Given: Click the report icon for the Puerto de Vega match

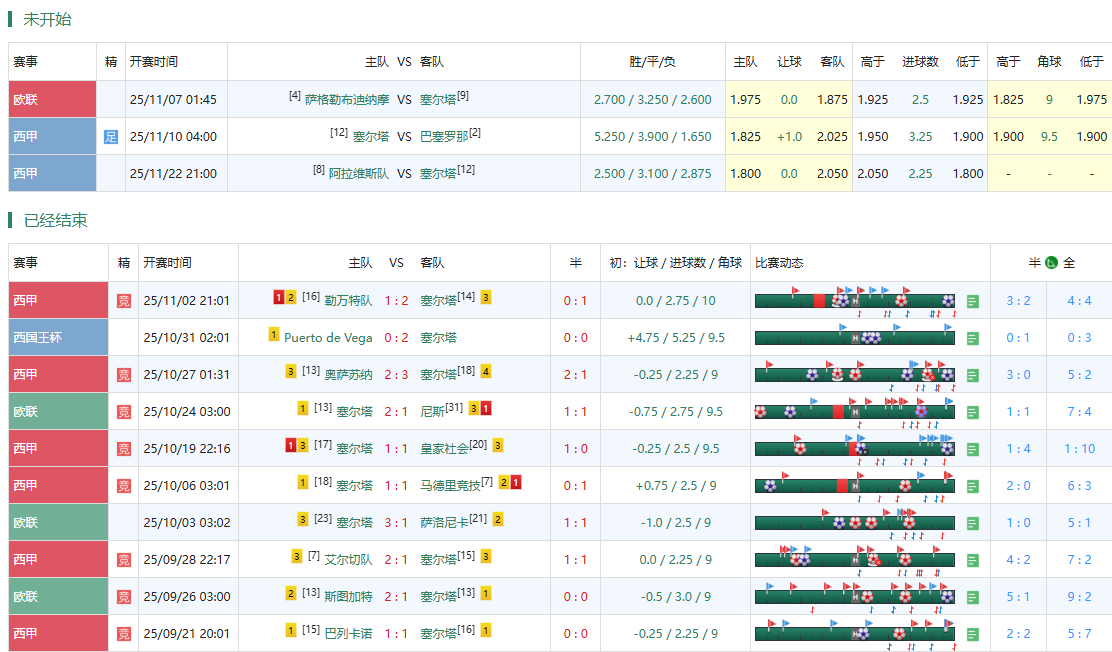Looking at the screenshot, I should pyautogui.click(x=973, y=338).
